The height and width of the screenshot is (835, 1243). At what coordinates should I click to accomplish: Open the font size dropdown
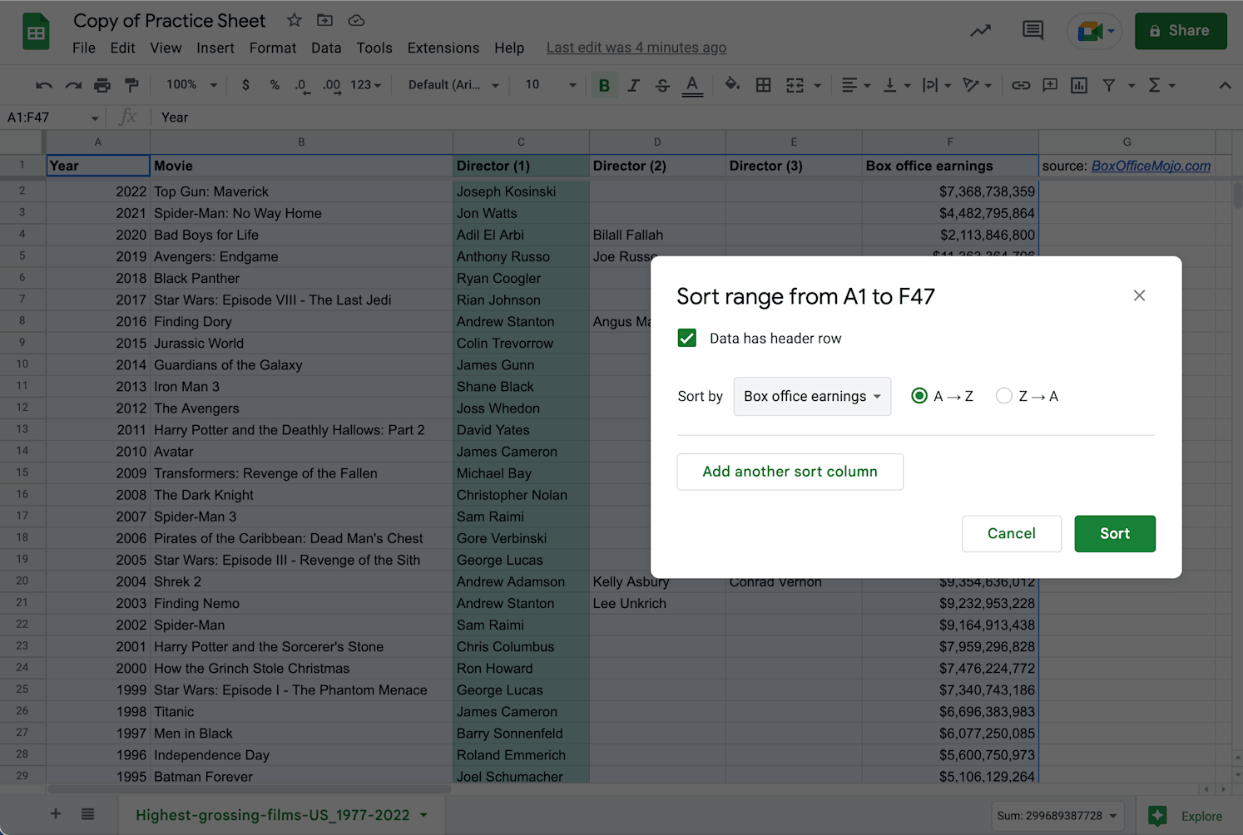tap(547, 84)
